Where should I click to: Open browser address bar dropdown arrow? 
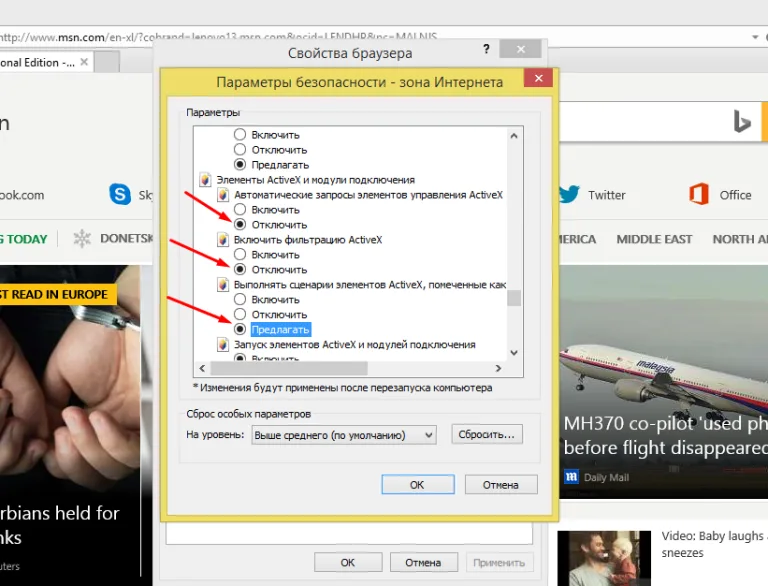coord(755,37)
